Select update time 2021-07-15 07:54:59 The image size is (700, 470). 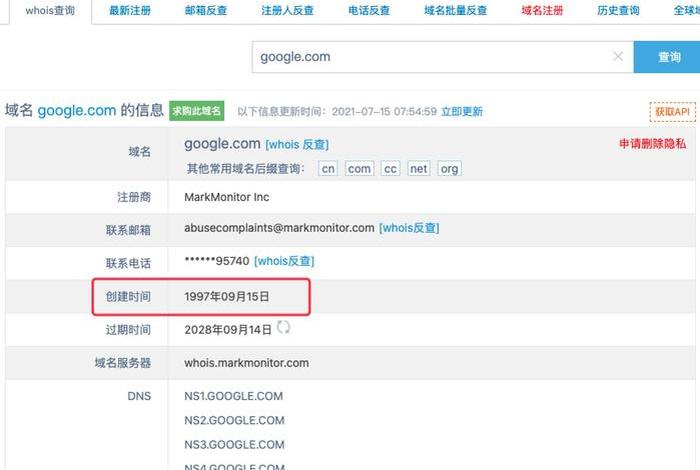pyautogui.click(x=384, y=112)
